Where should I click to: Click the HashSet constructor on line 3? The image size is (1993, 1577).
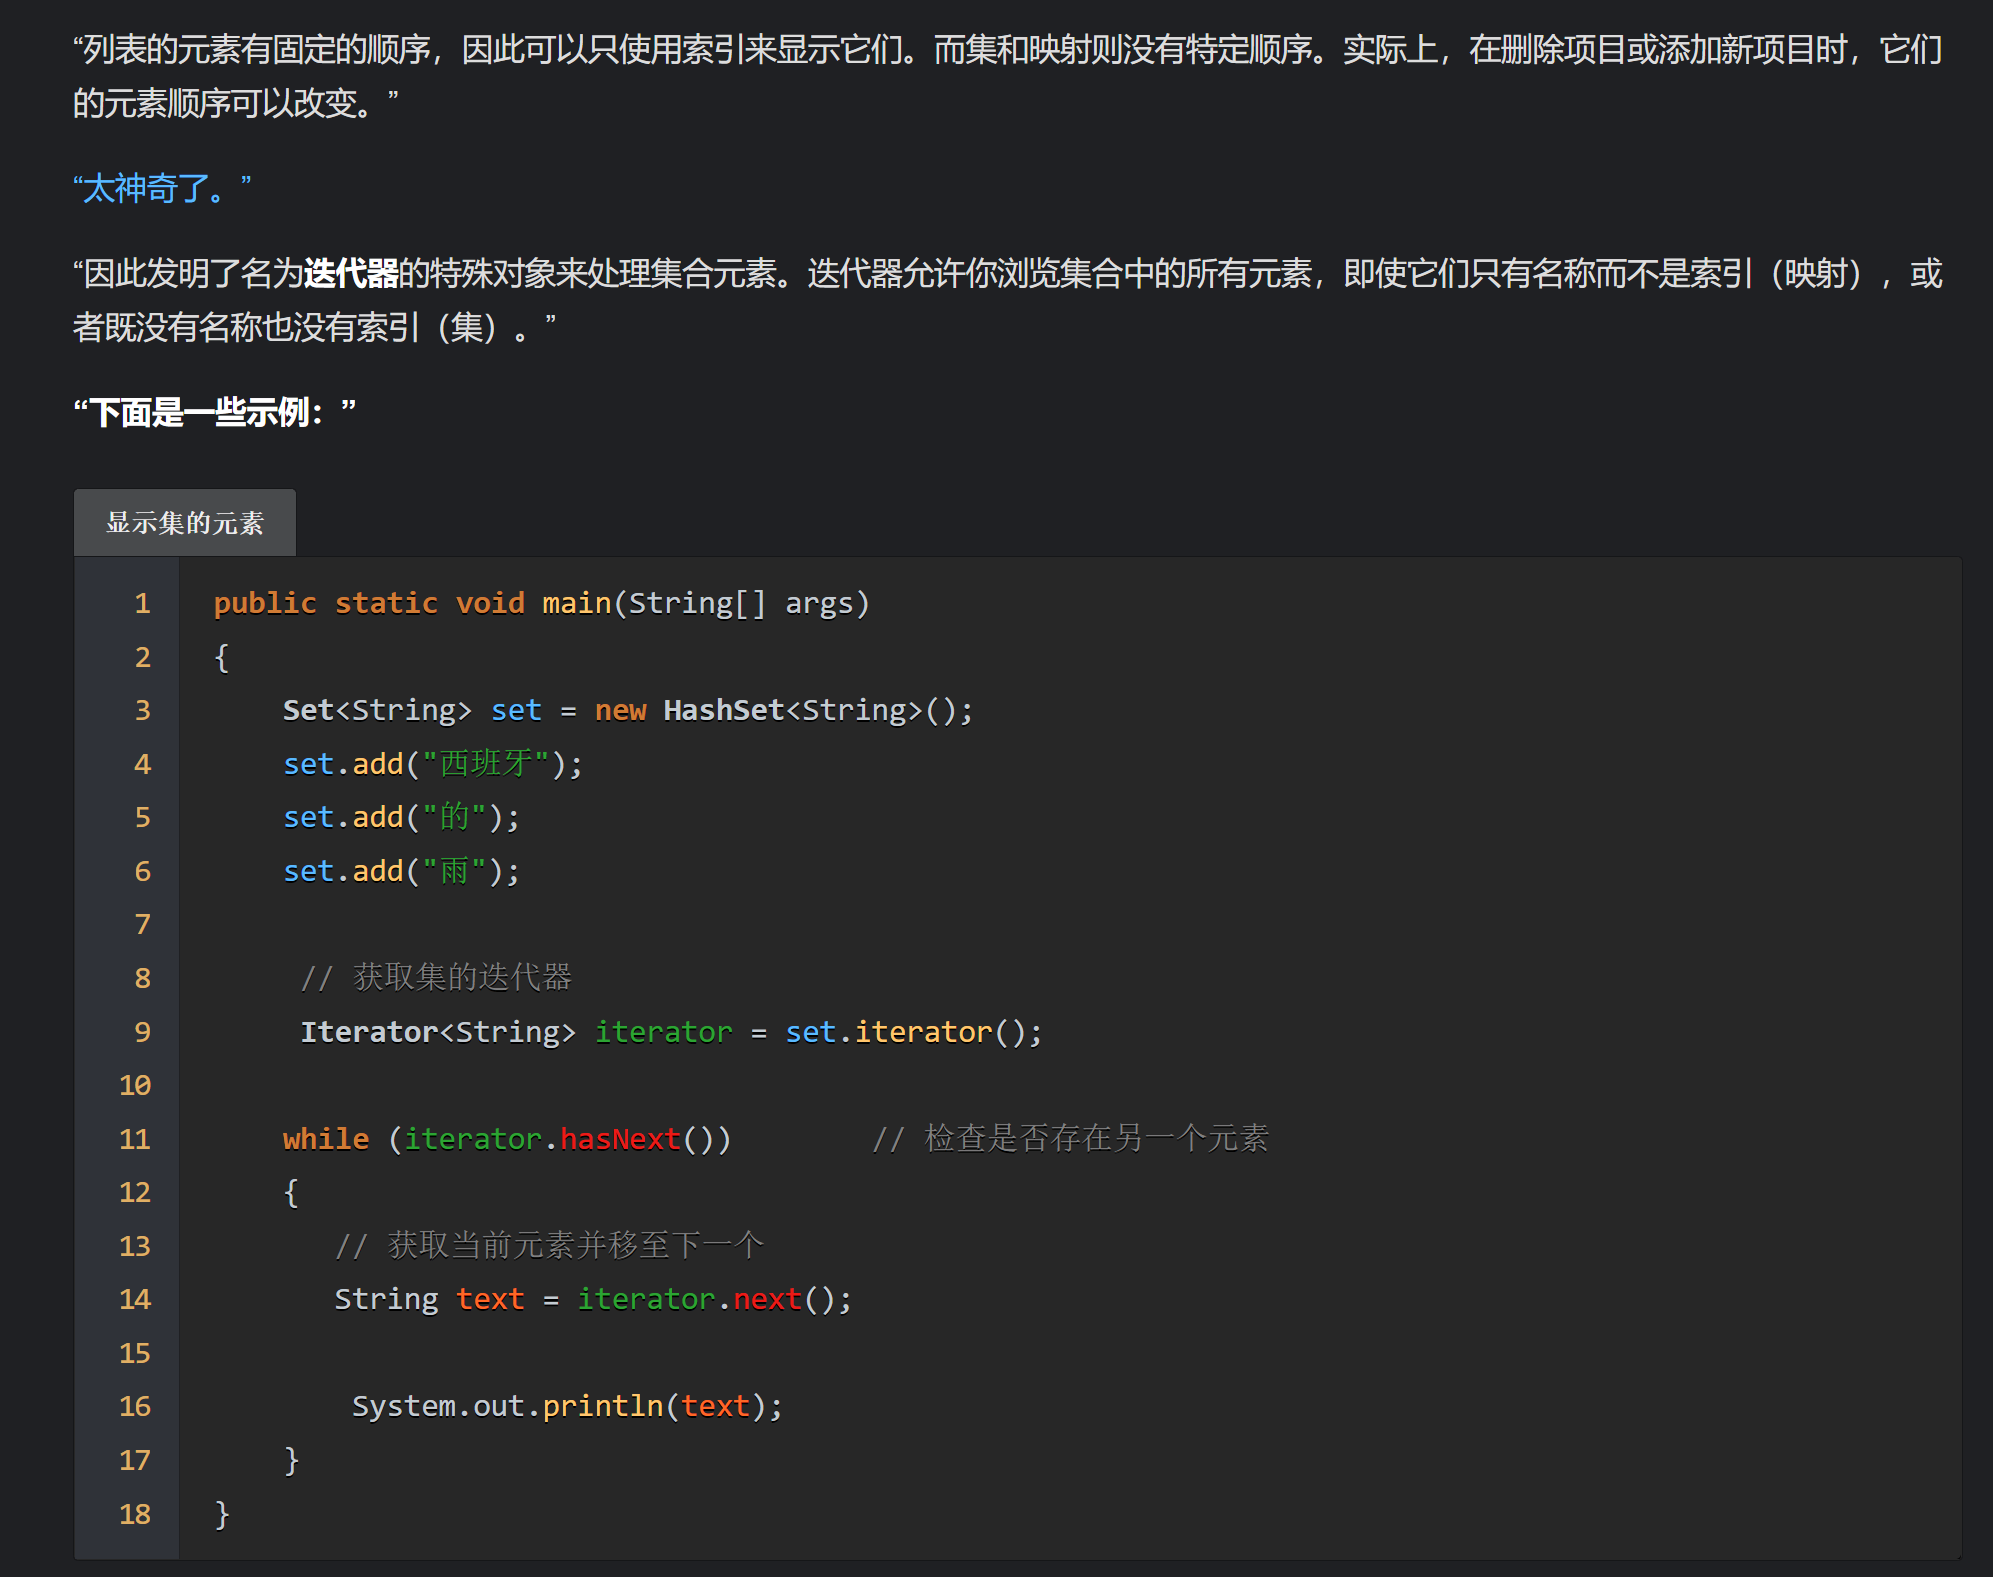tap(724, 710)
